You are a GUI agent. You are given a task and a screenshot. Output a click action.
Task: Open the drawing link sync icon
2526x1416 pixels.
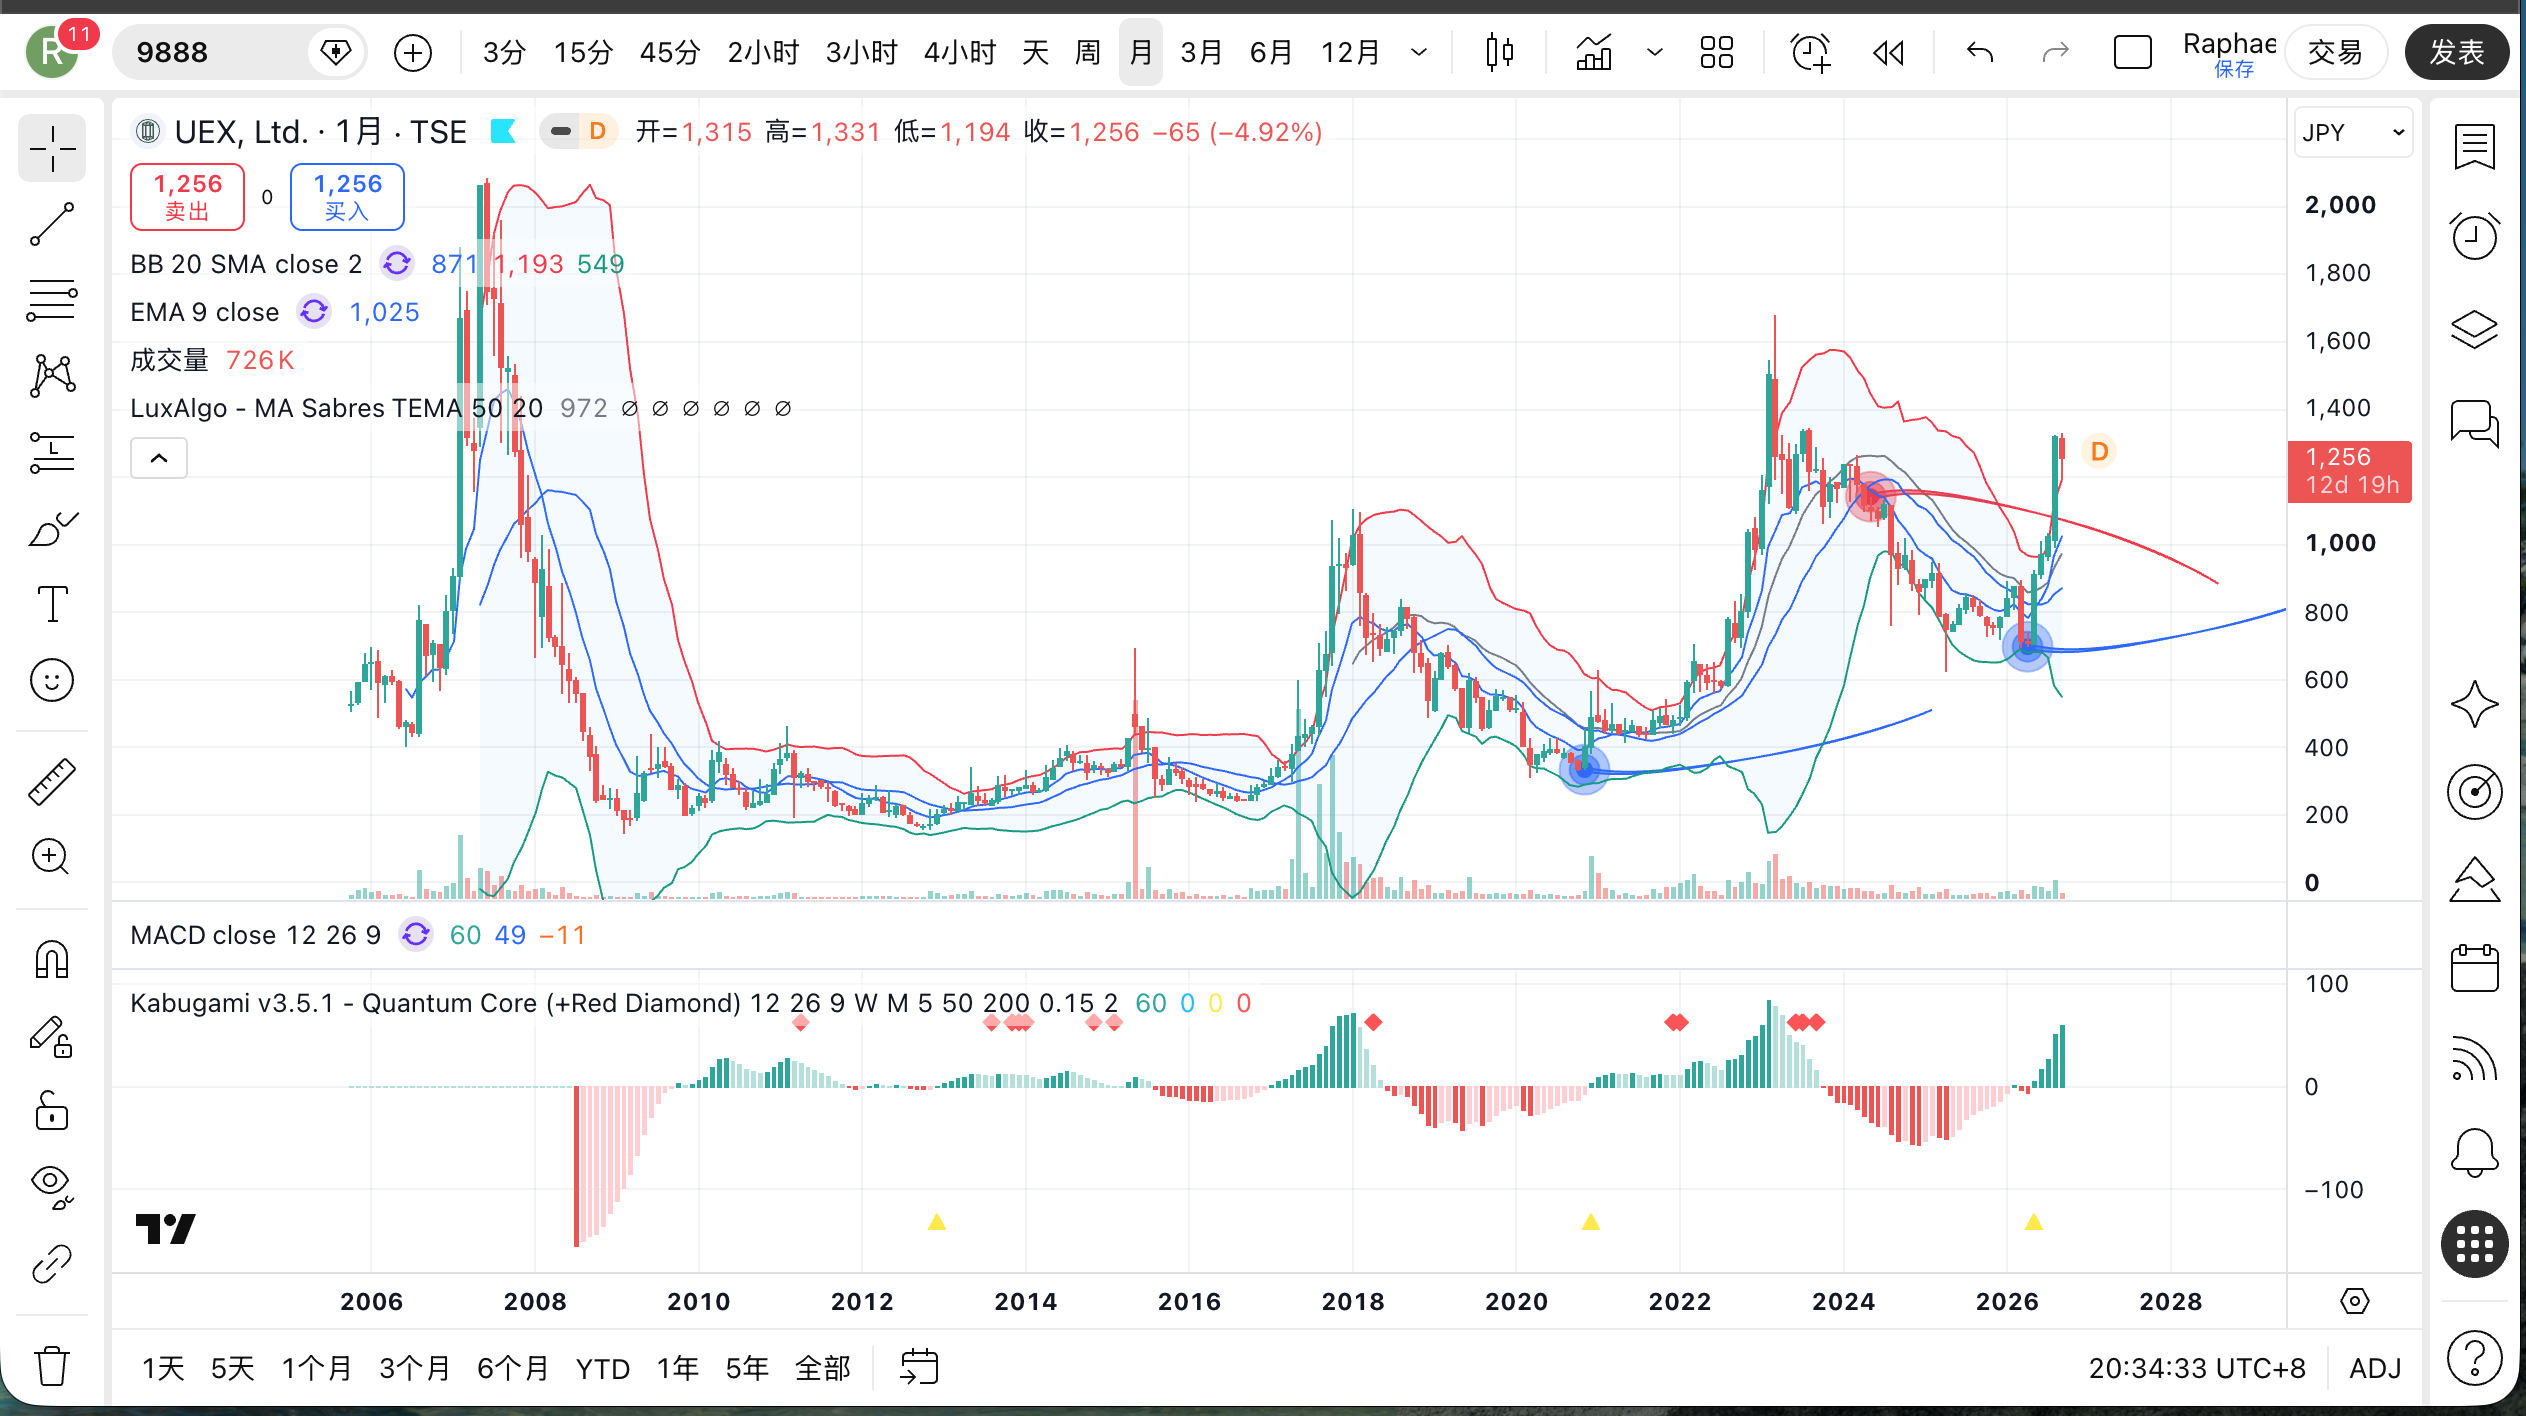[52, 1264]
